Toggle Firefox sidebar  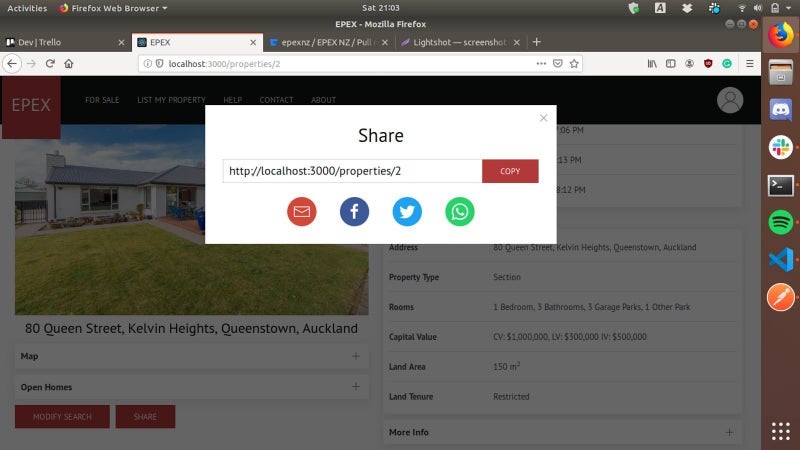coord(670,64)
